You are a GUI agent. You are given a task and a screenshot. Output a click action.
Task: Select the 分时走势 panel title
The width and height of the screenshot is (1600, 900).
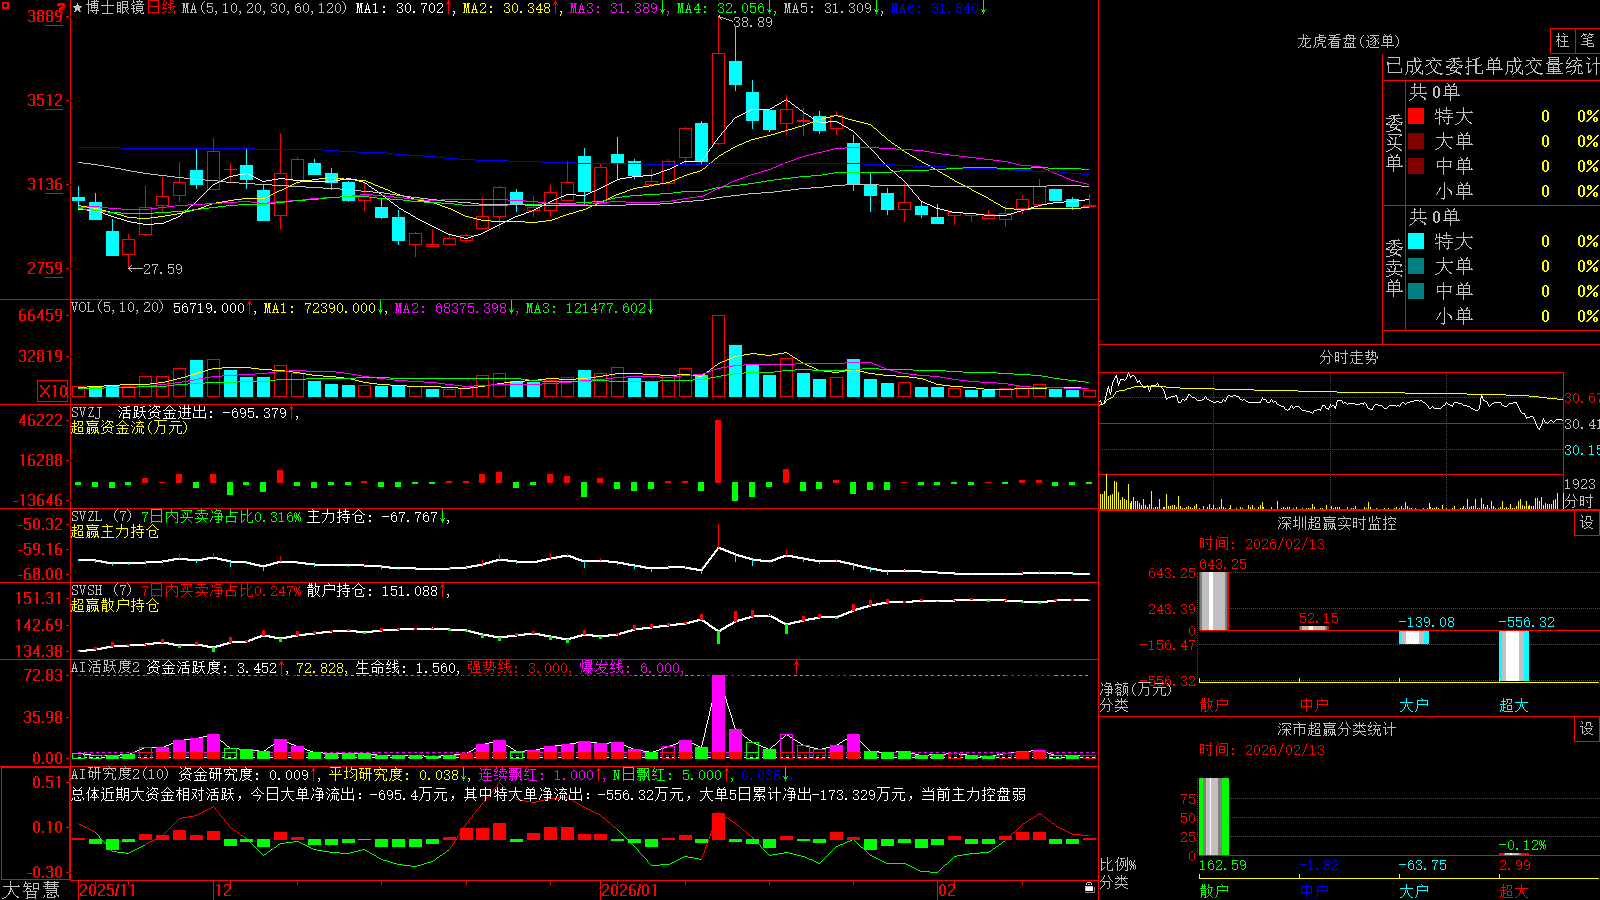(1348, 357)
